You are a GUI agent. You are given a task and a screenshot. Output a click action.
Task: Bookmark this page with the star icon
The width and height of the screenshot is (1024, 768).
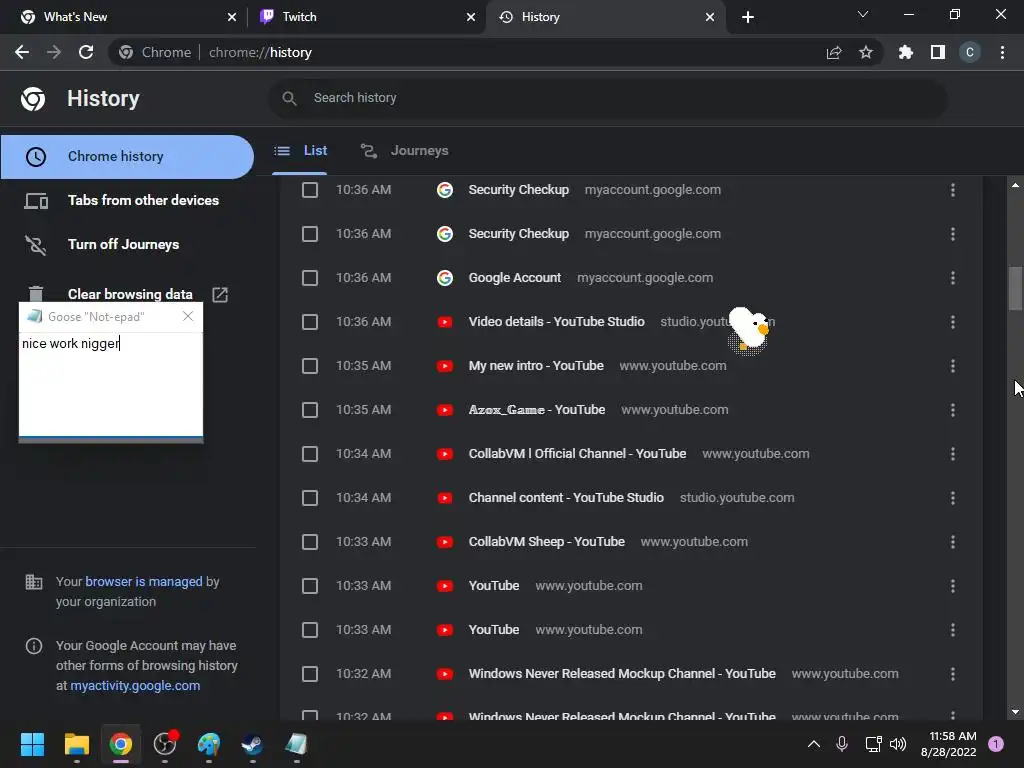[x=865, y=52]
